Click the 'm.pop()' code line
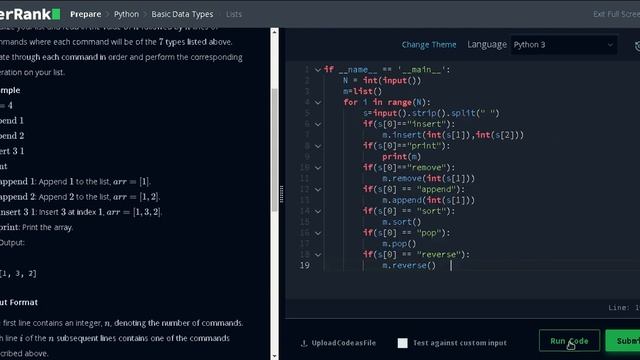Image resolution: width=640 pixels, height=360 pixels. pos(399,244)
